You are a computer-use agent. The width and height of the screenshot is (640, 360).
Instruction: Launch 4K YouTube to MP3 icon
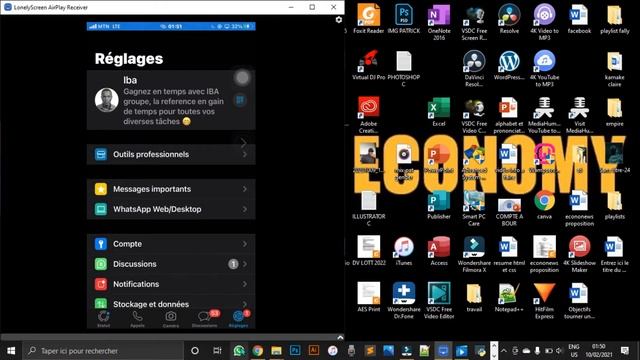click(x=544, y=69)
